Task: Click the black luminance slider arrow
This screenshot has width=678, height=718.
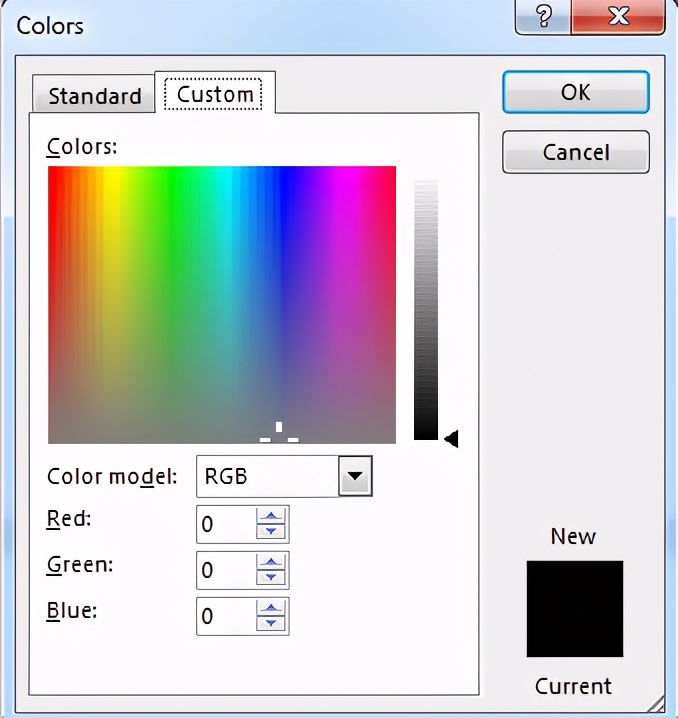Action: (x=451, y=439)
